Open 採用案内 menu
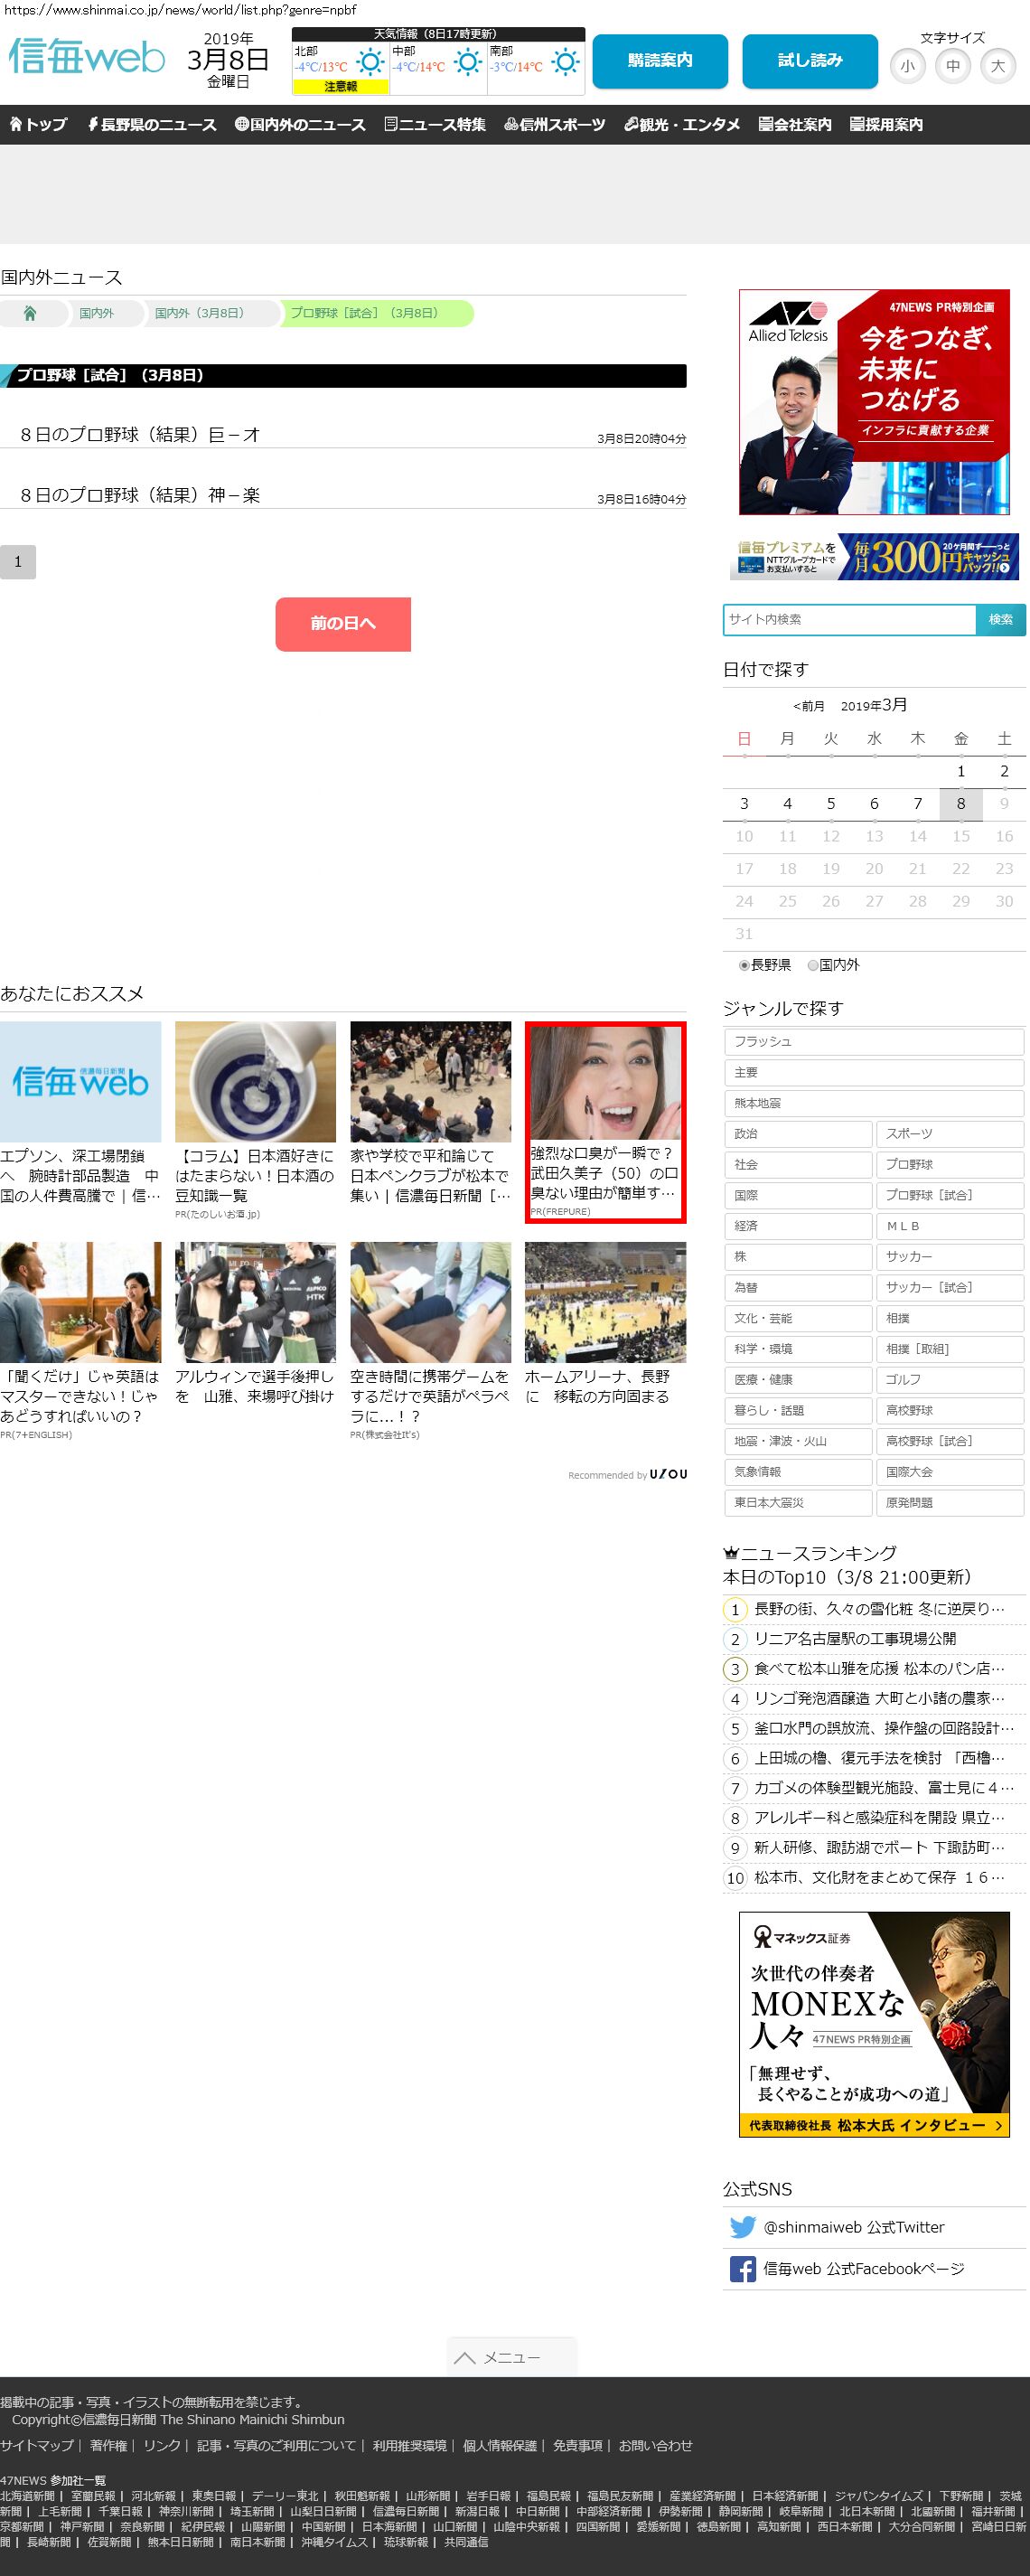Screen dimensions: 1030x2576 886,125
